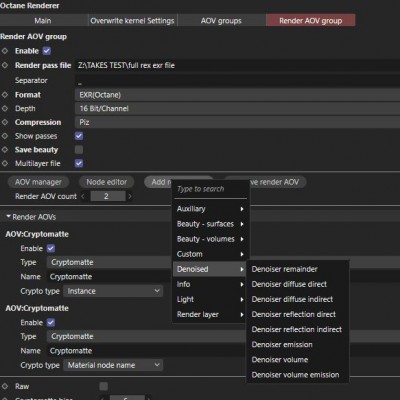Open the Crypto type Instance dropdown
This screenshot has width=400, height=400.
click(x=113, y=291)
